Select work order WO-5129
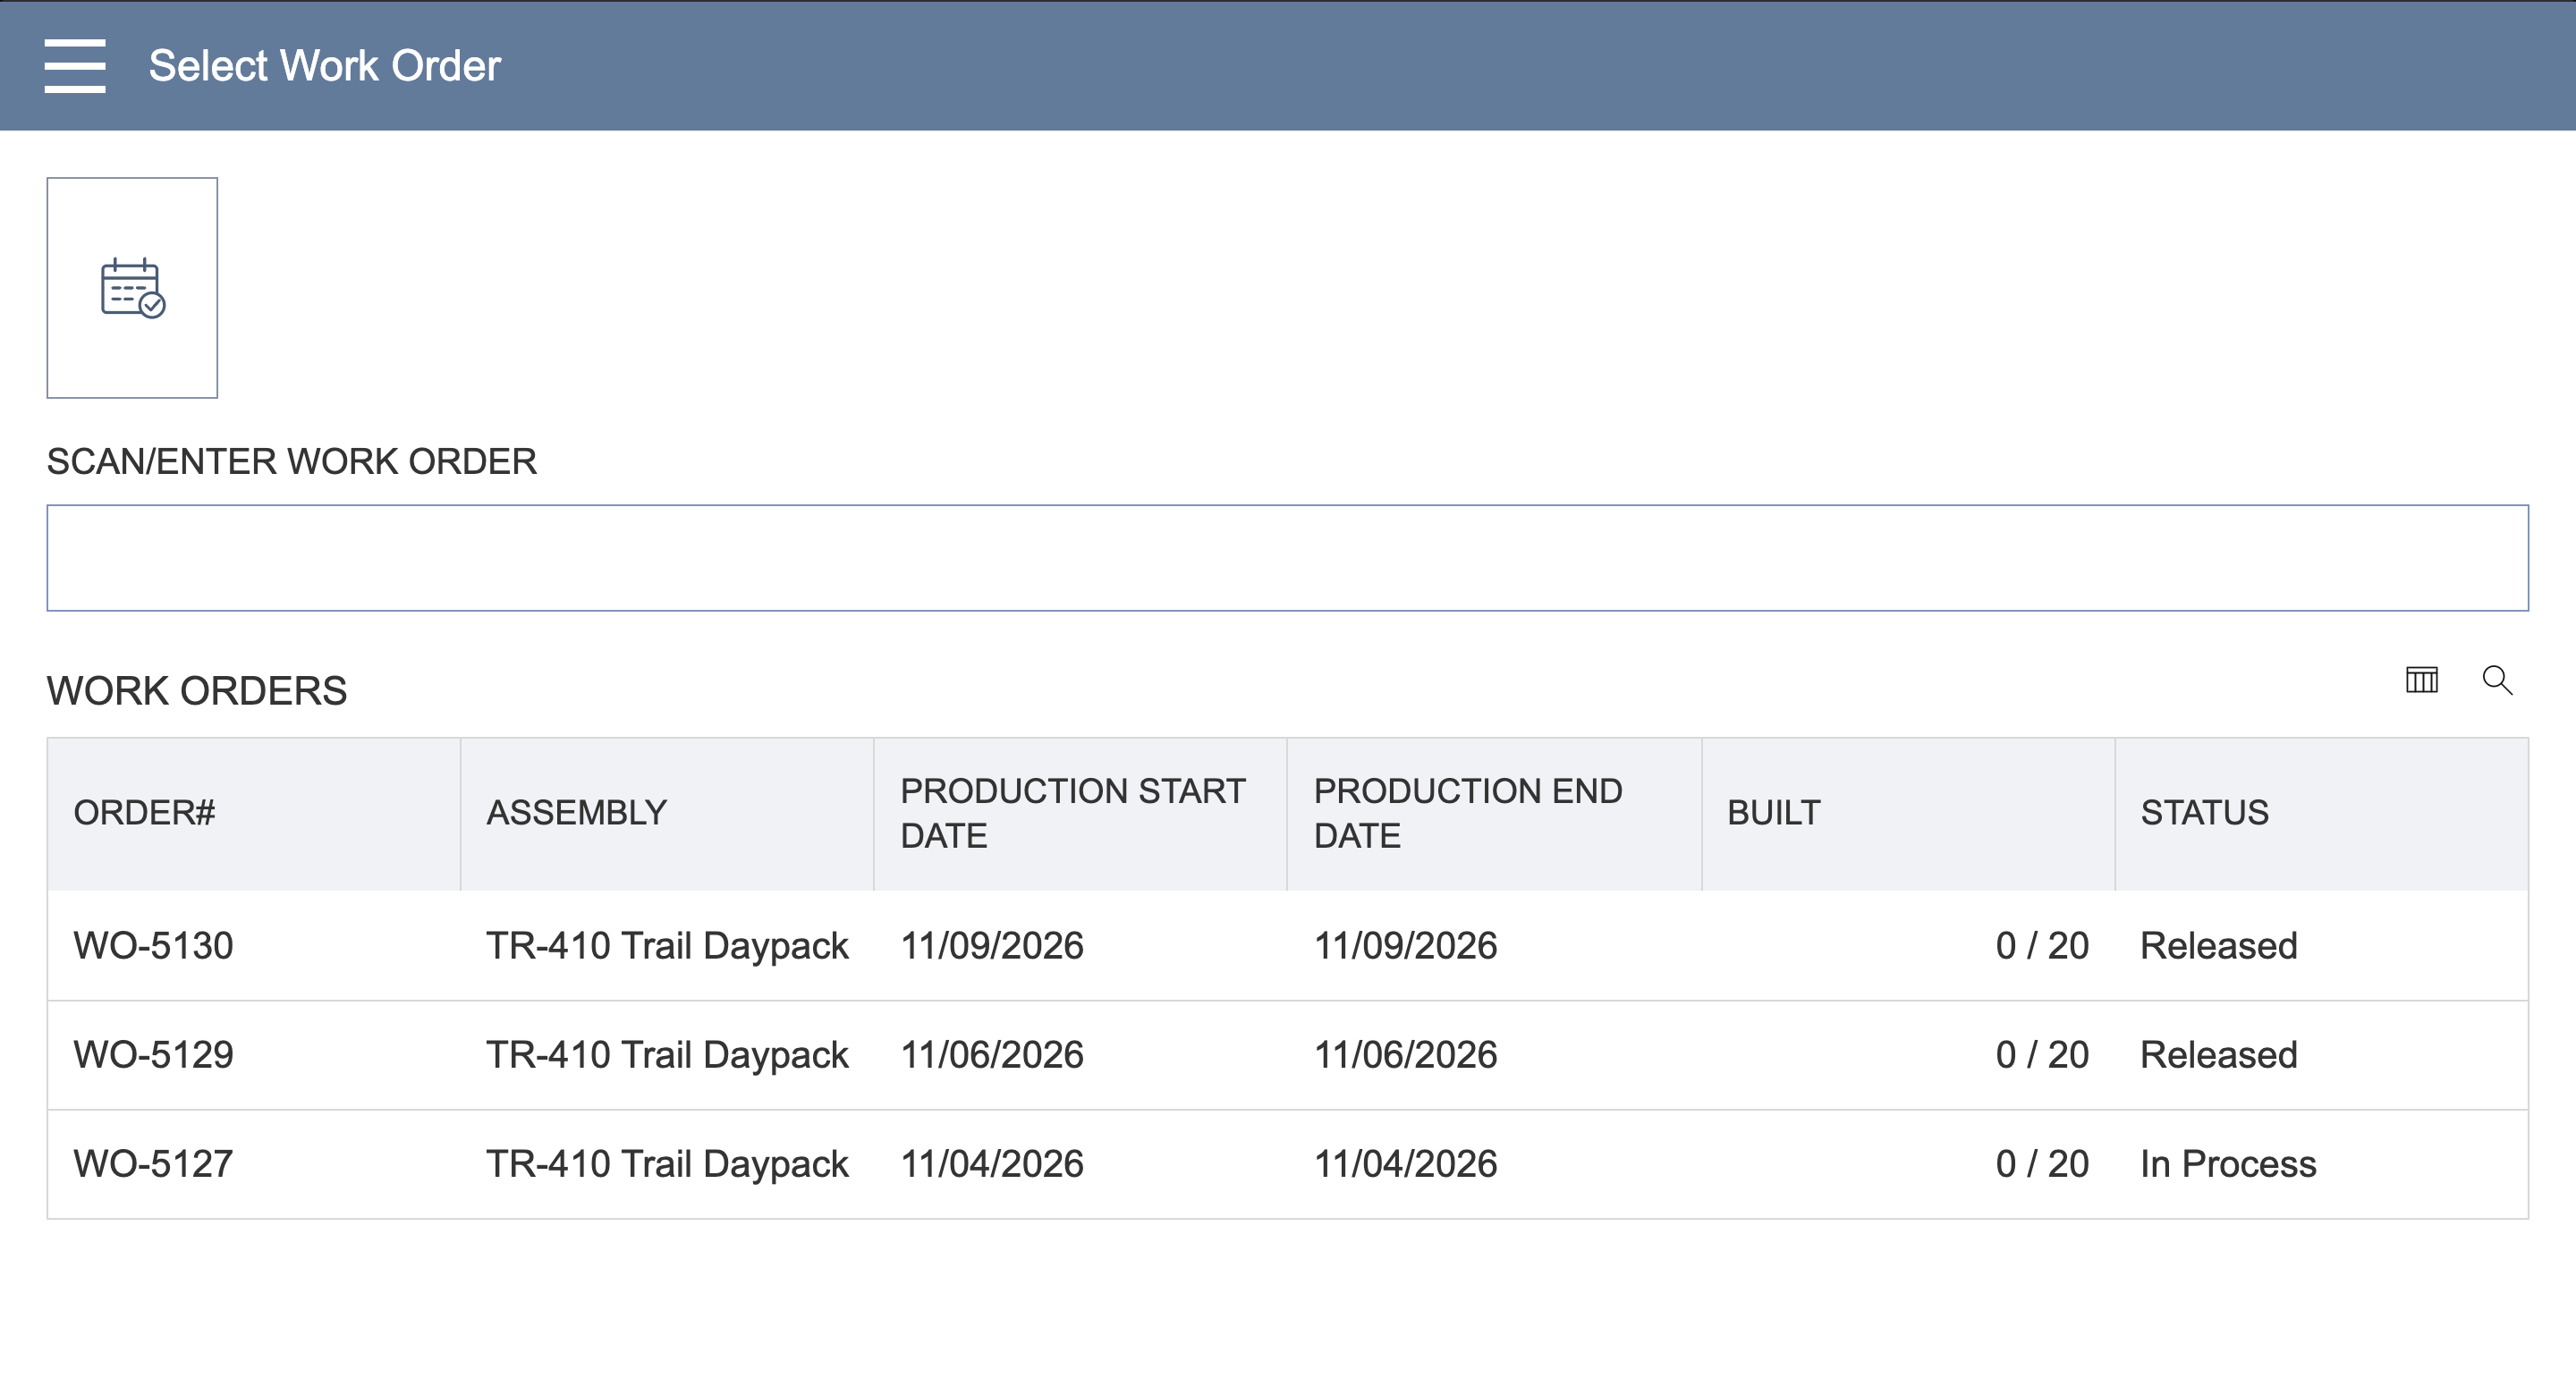The image size is (2576, 1395). (153, 1055)
